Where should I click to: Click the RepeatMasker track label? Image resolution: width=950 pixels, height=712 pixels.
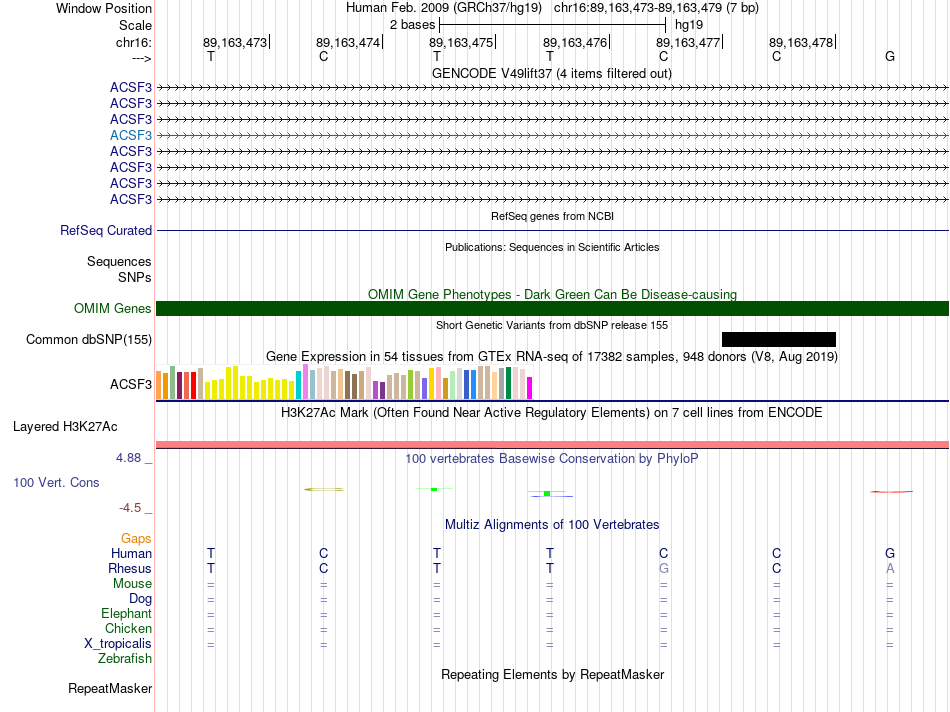point(110,688)
